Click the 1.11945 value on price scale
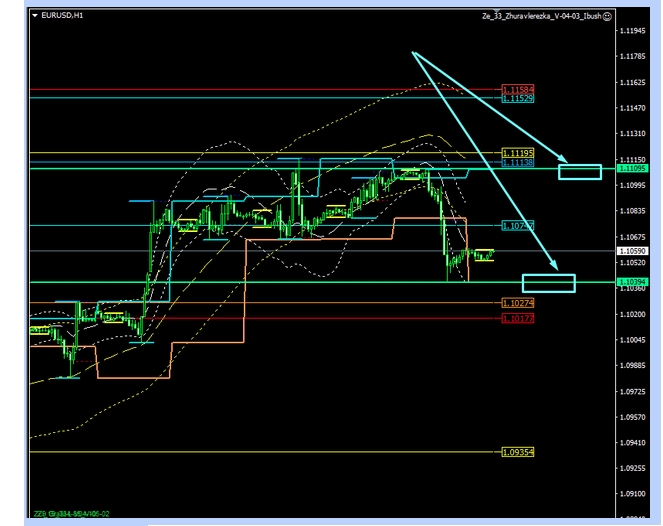The image size is (663, 526). click(632, 31)
